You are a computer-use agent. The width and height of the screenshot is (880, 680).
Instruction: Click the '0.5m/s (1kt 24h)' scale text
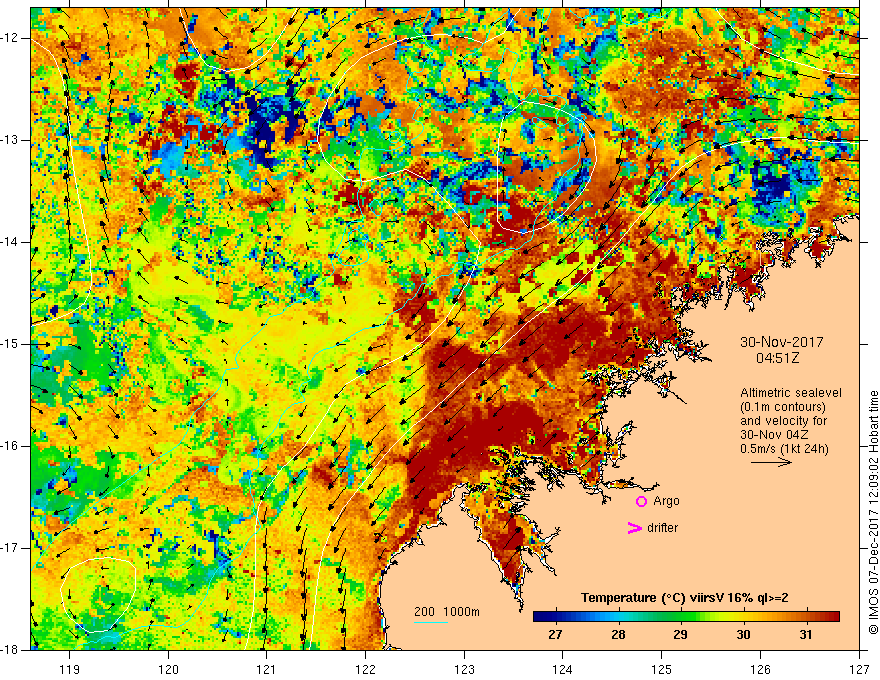[x=784, y=448]
